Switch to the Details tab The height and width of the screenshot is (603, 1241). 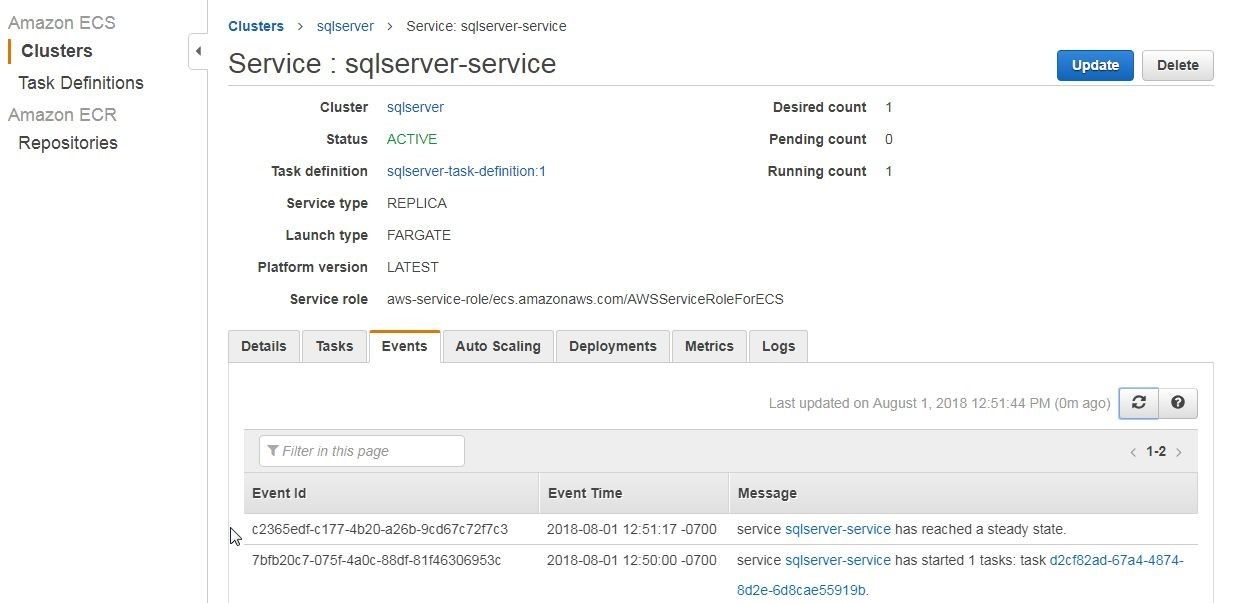(x=264, y=346)
